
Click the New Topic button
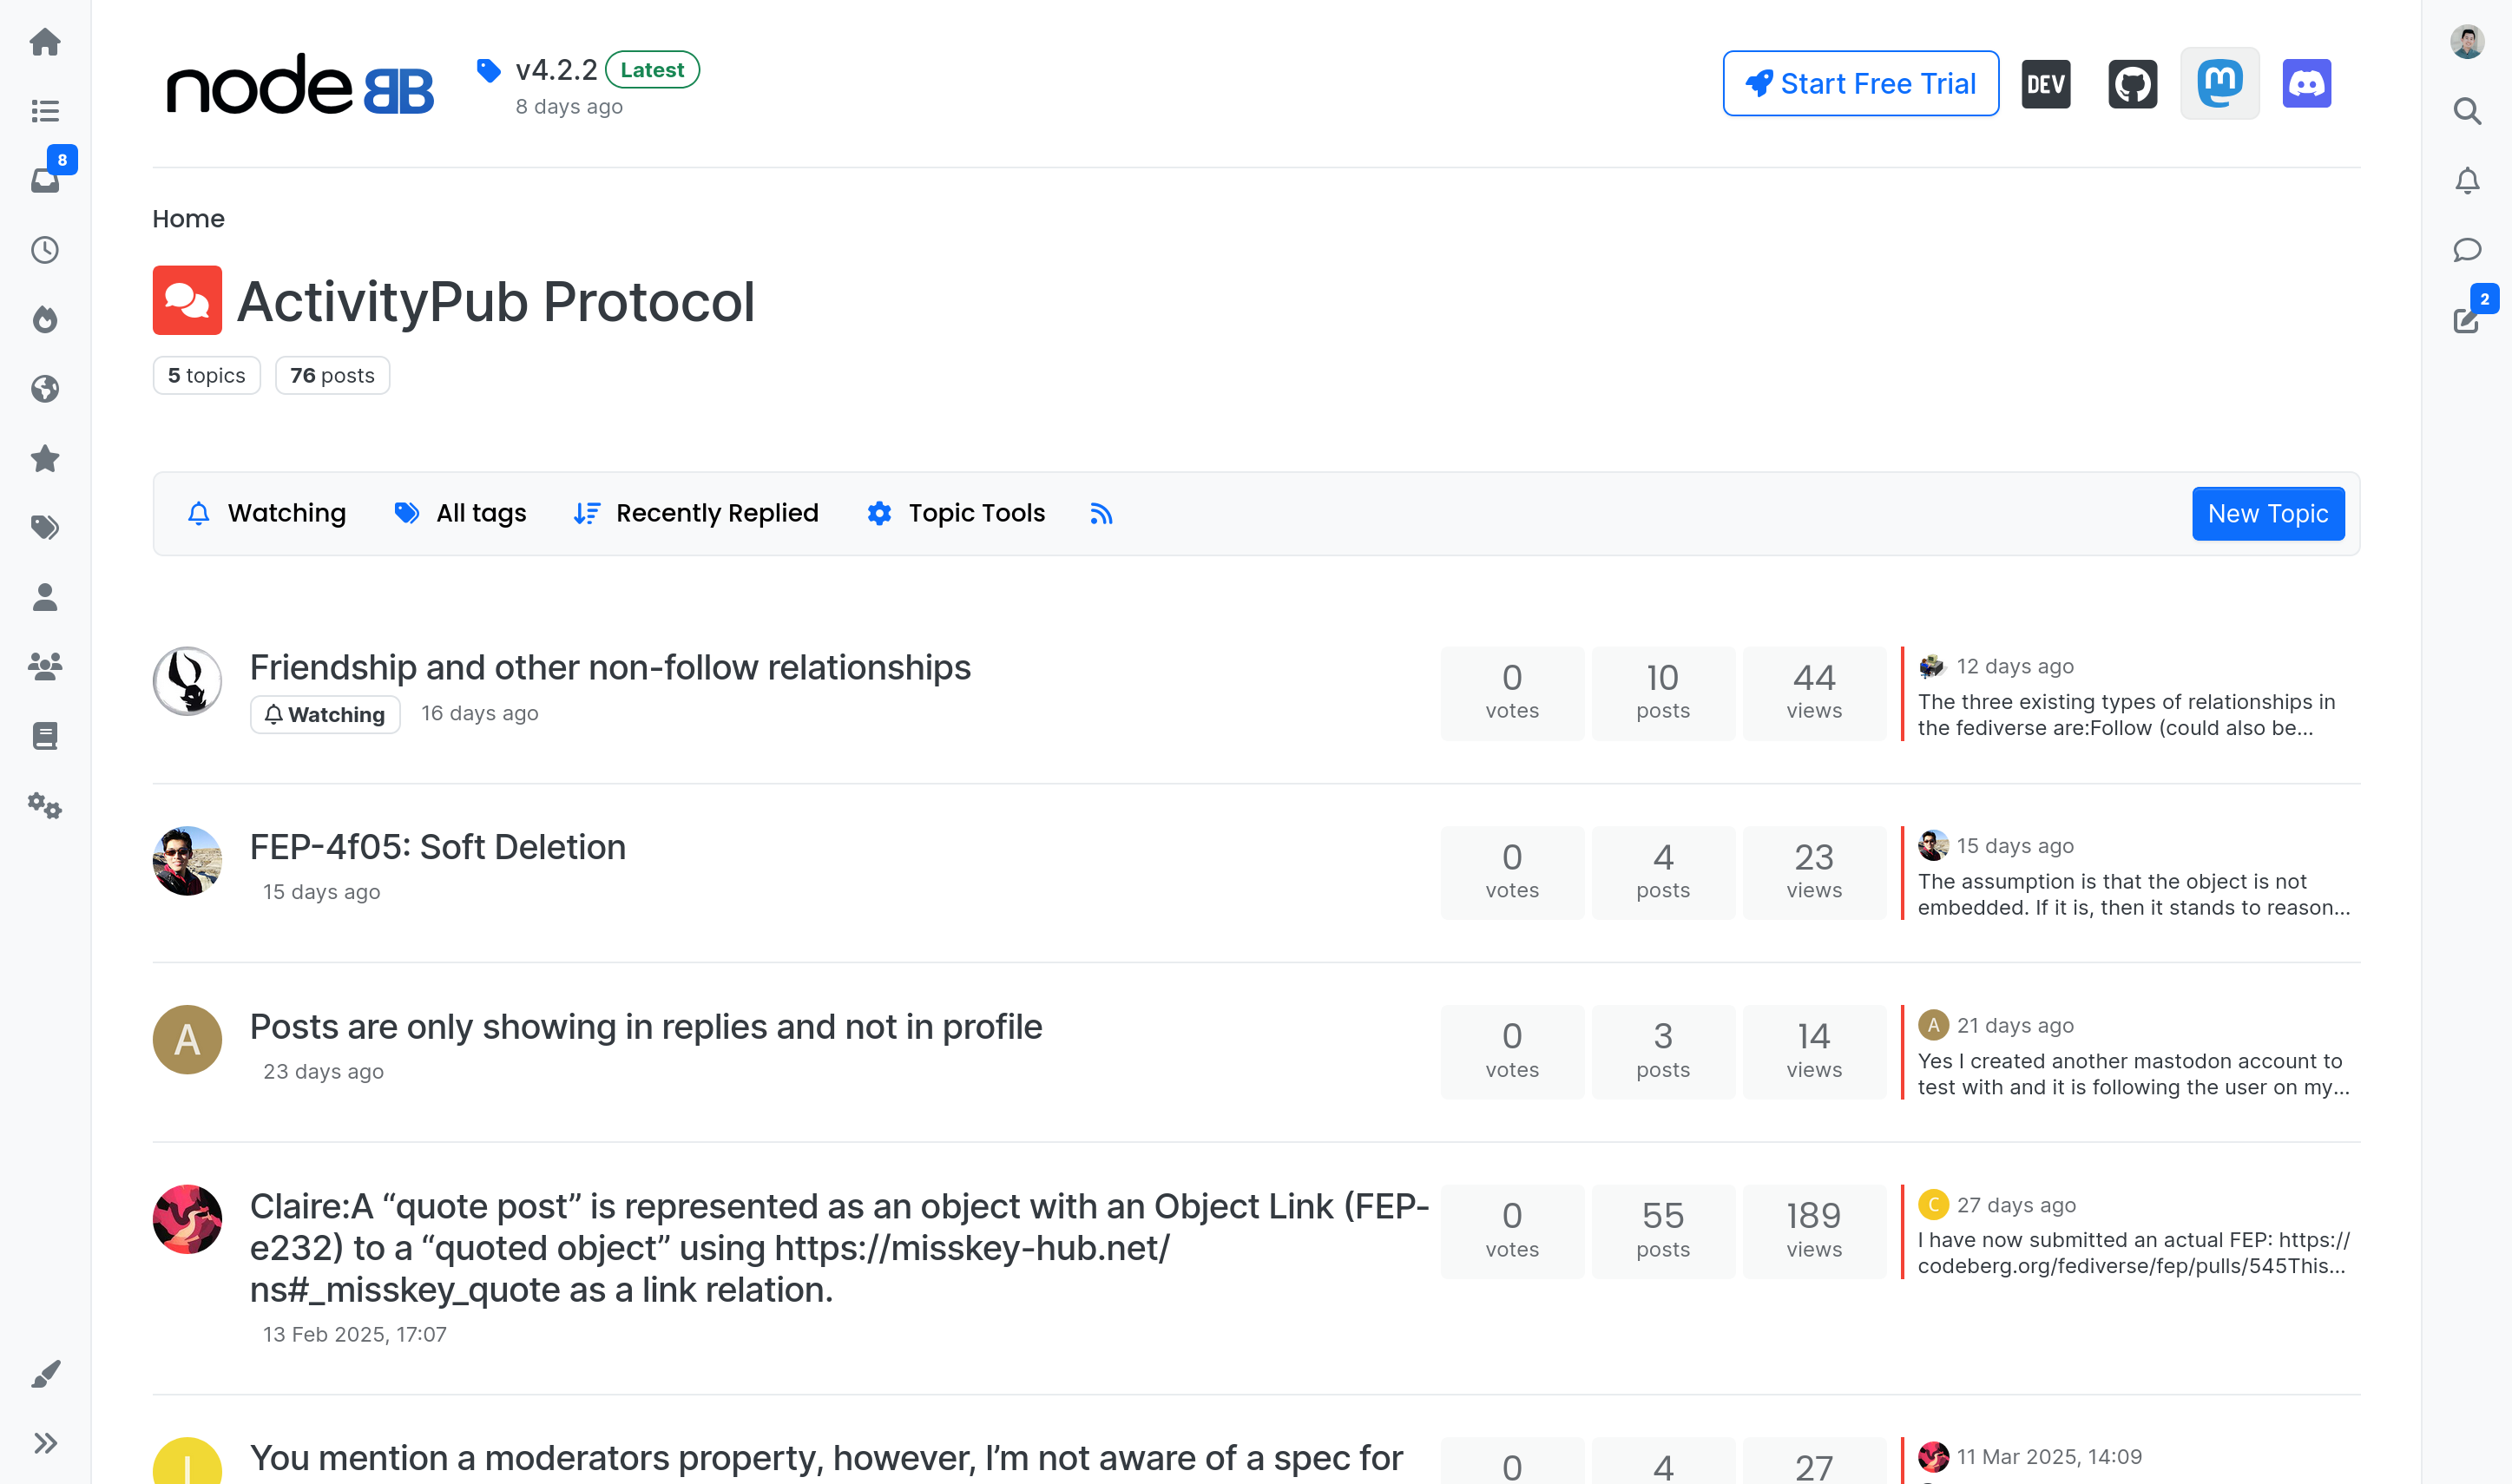pyautogui.click(x=2267, y=514)
